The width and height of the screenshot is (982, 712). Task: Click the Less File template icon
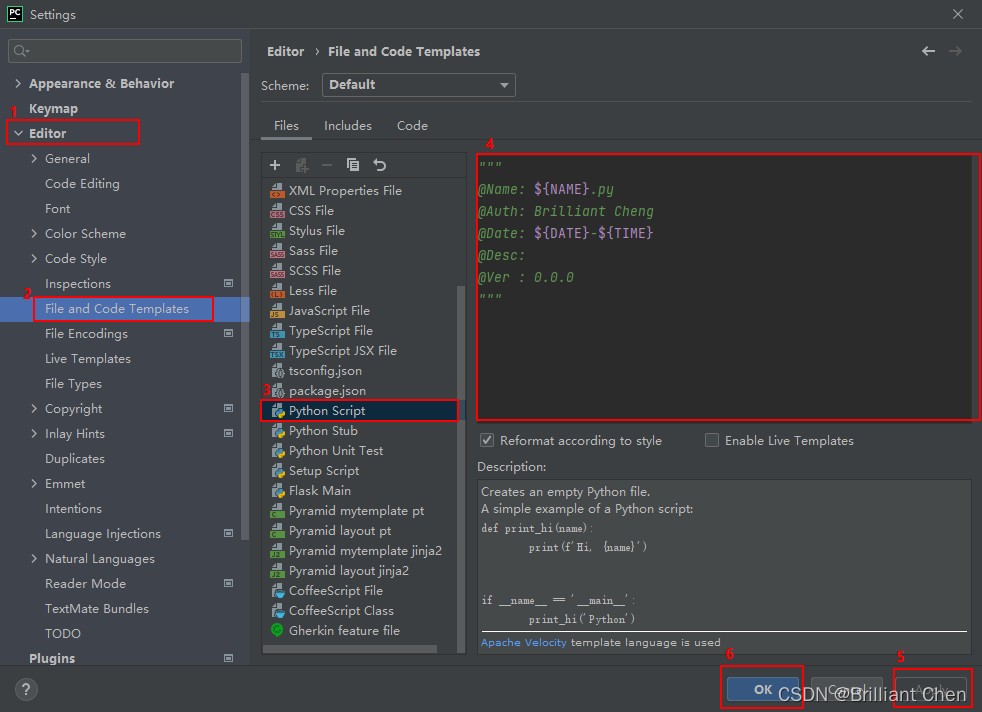(277, 291)
